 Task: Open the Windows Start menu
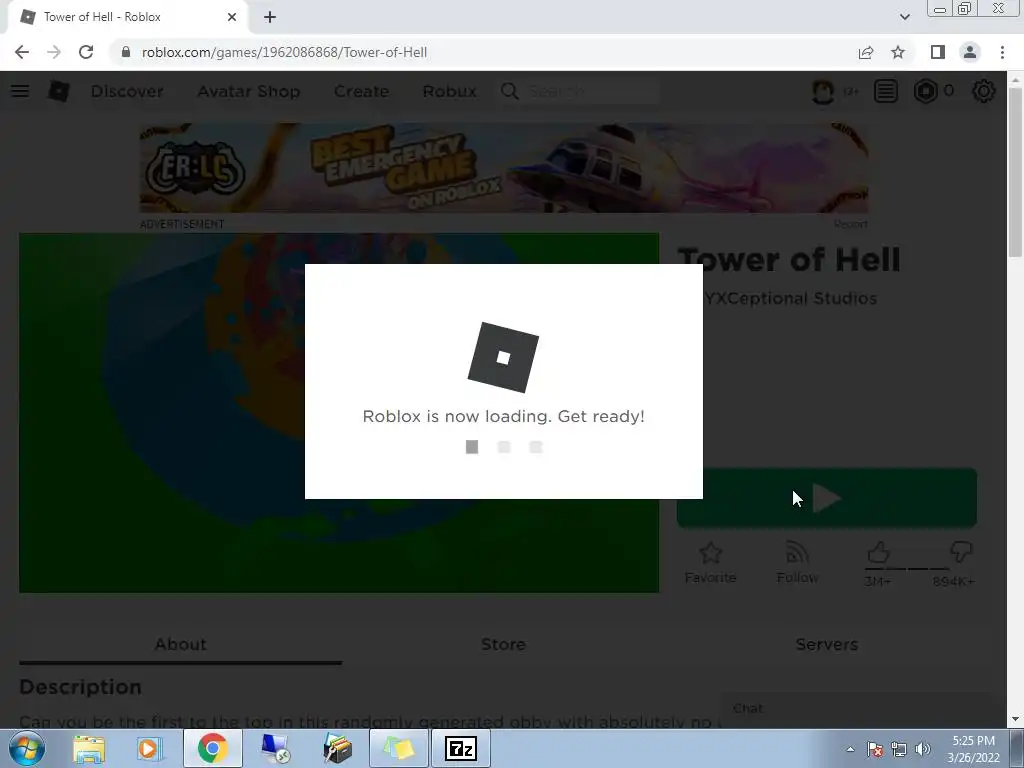[x=26, y=748]
